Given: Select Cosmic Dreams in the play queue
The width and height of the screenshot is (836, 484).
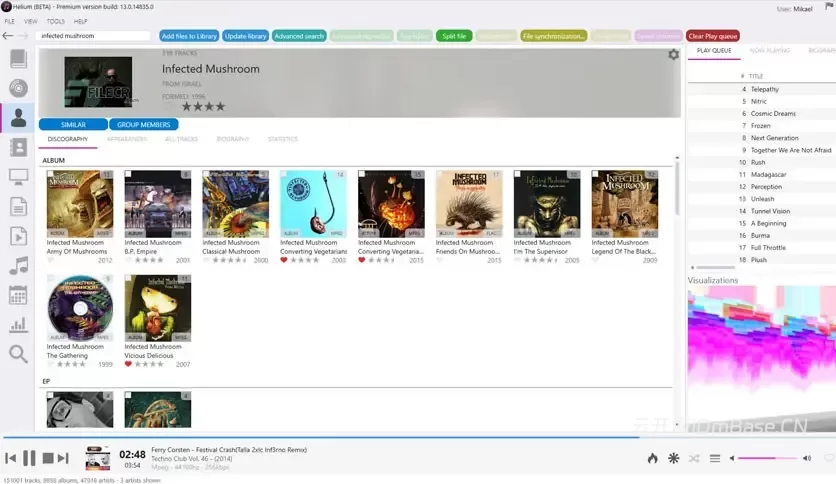Looking at the screenshot, I should point(773,114).
